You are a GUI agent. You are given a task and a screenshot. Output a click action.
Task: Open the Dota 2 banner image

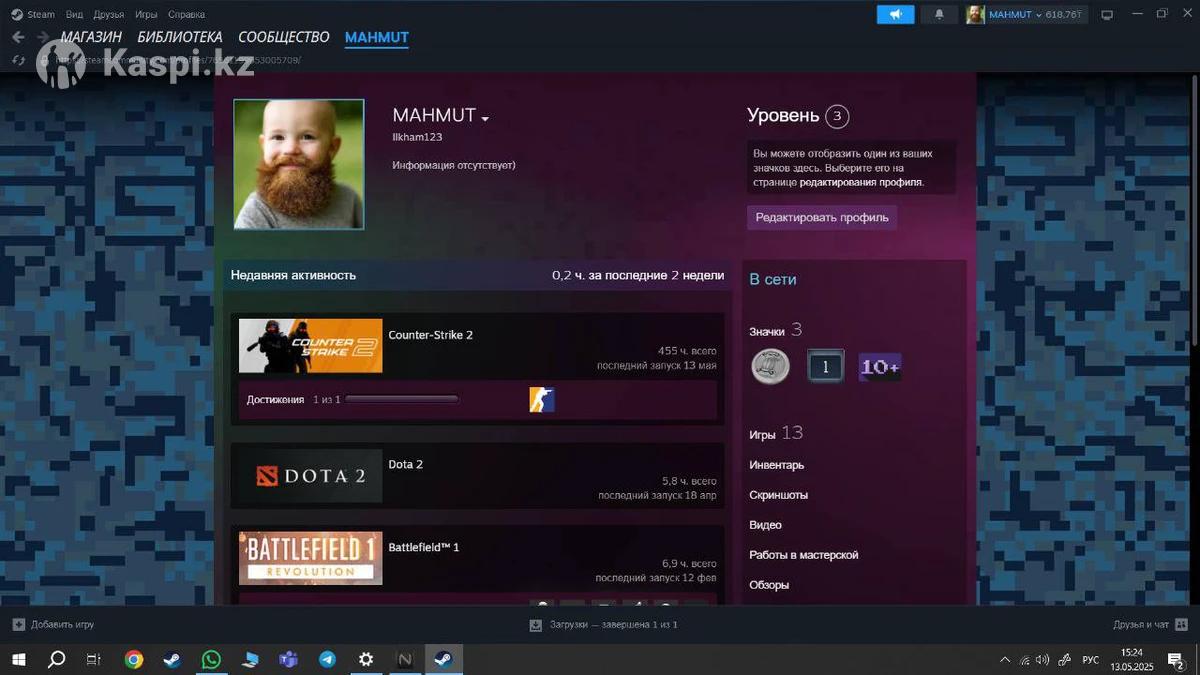pyautogui.click(x=310, y=476)
